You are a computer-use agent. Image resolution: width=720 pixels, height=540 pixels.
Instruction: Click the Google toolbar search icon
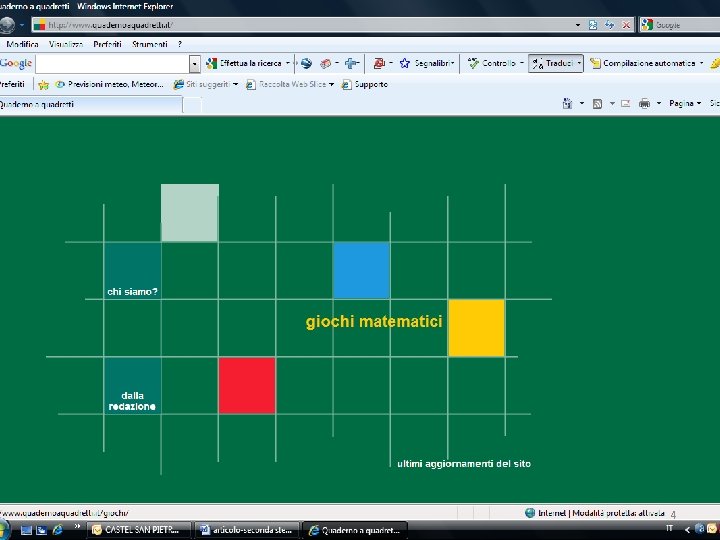click(x=212, y=63)
